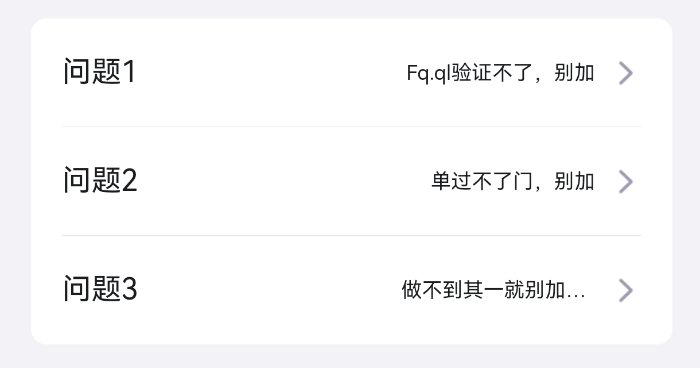Click the chevron arrow beside 问题1
Viewport: 700px width, 368px height.
pos(626,73)
